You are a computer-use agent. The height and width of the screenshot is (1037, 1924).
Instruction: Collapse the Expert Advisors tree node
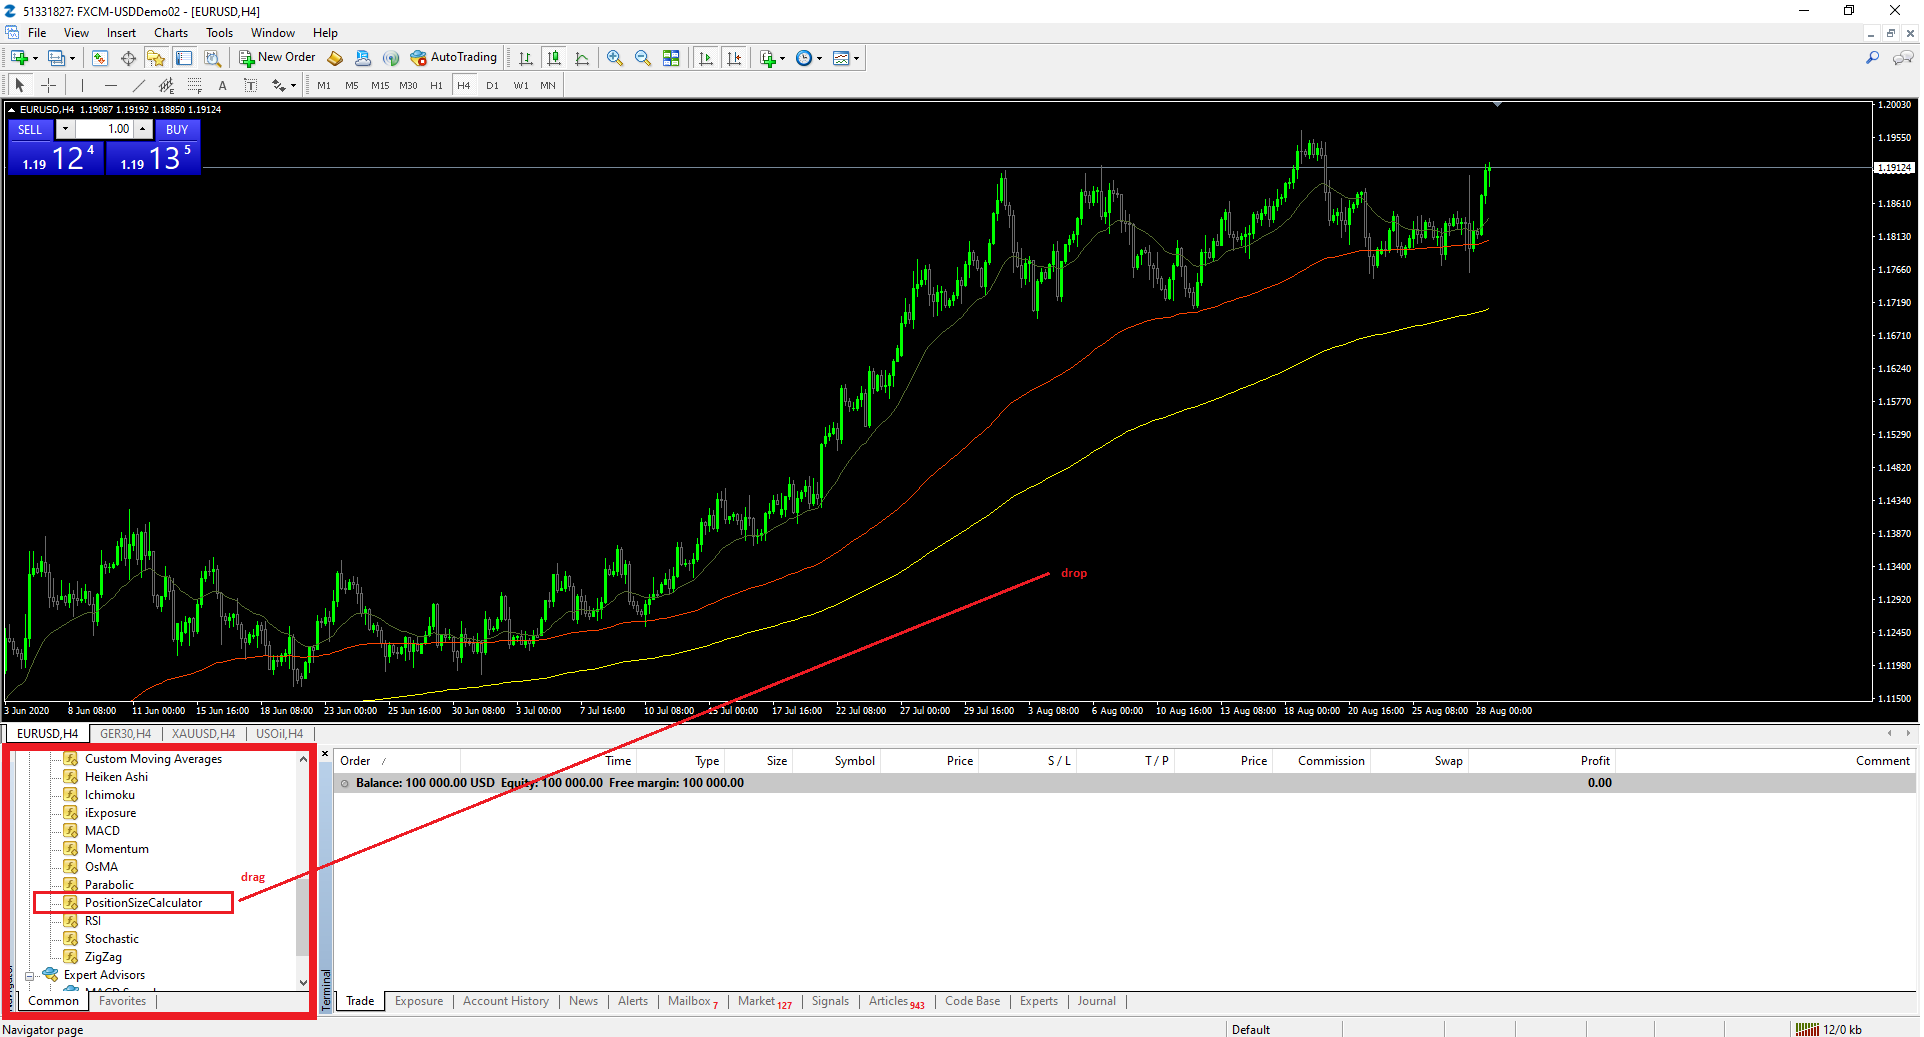coord(30,975)
